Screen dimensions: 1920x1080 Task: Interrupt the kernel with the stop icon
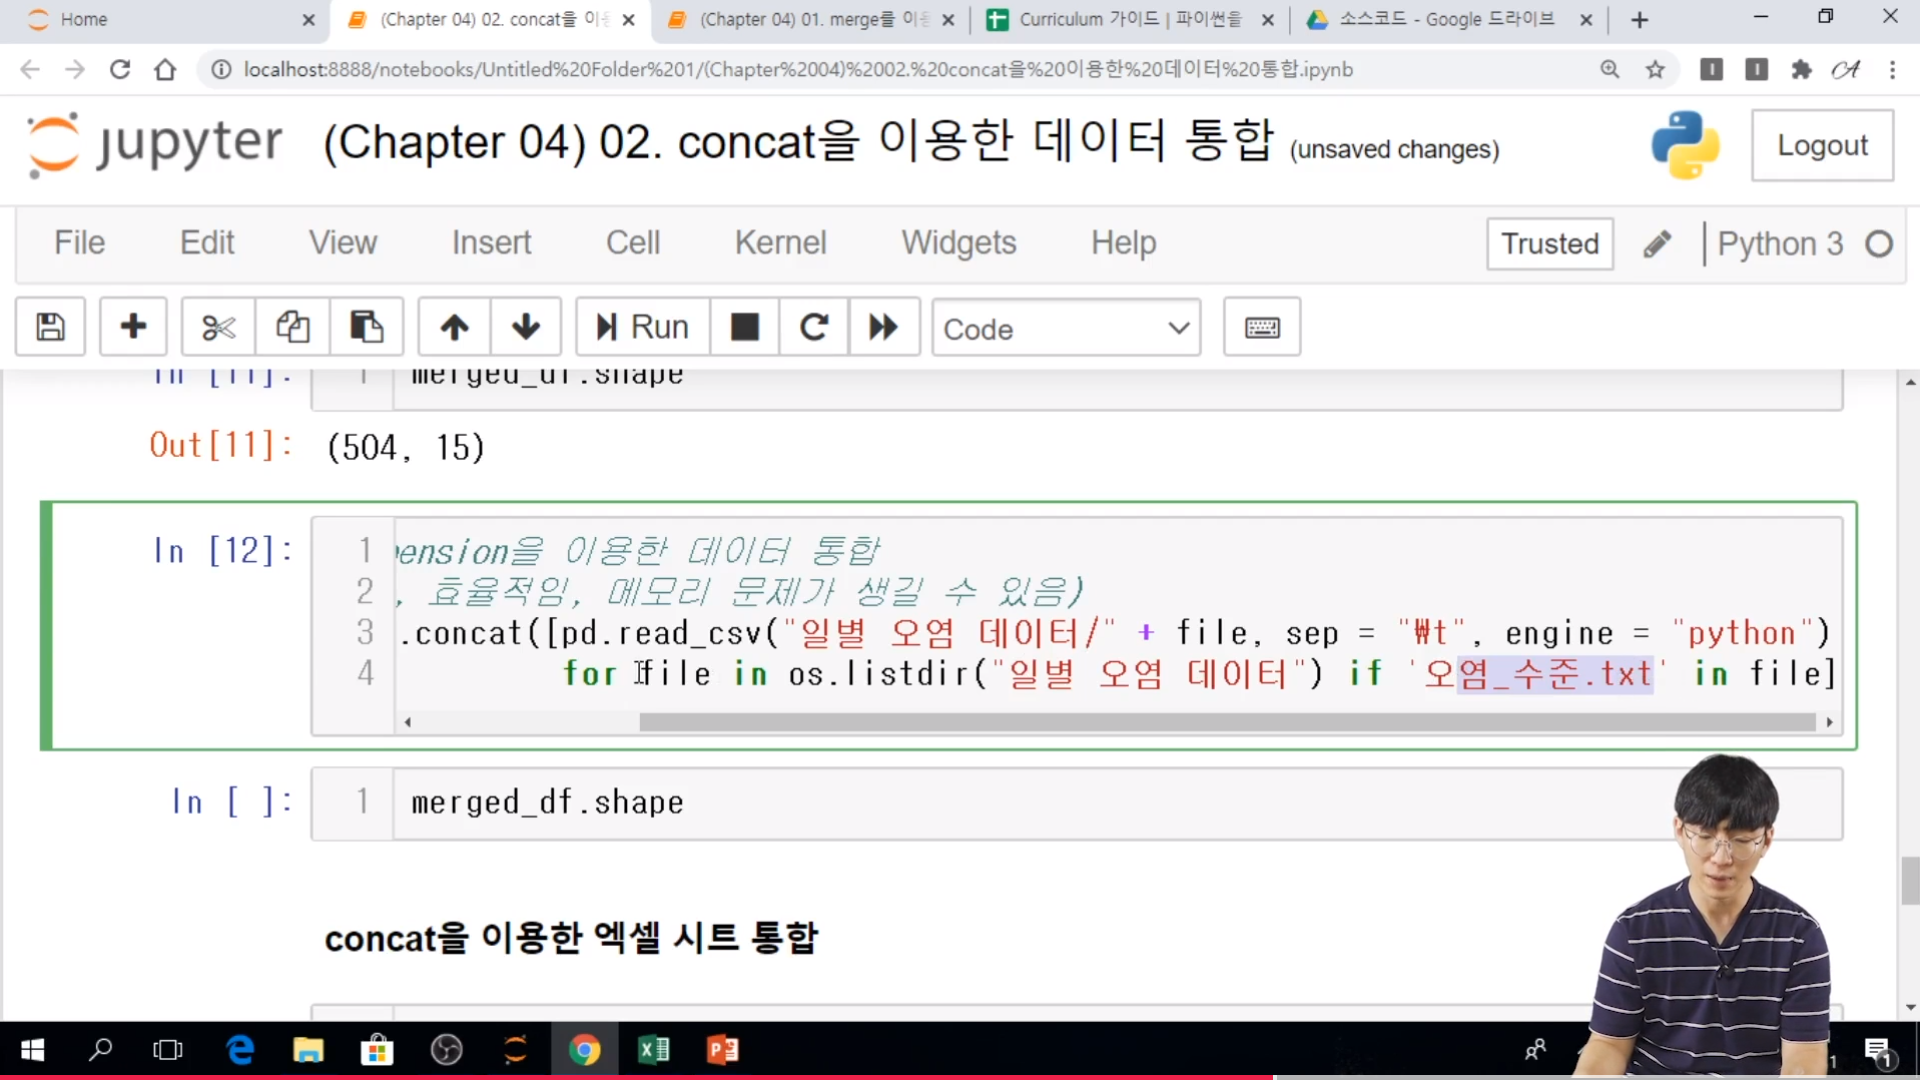point(744,327)
